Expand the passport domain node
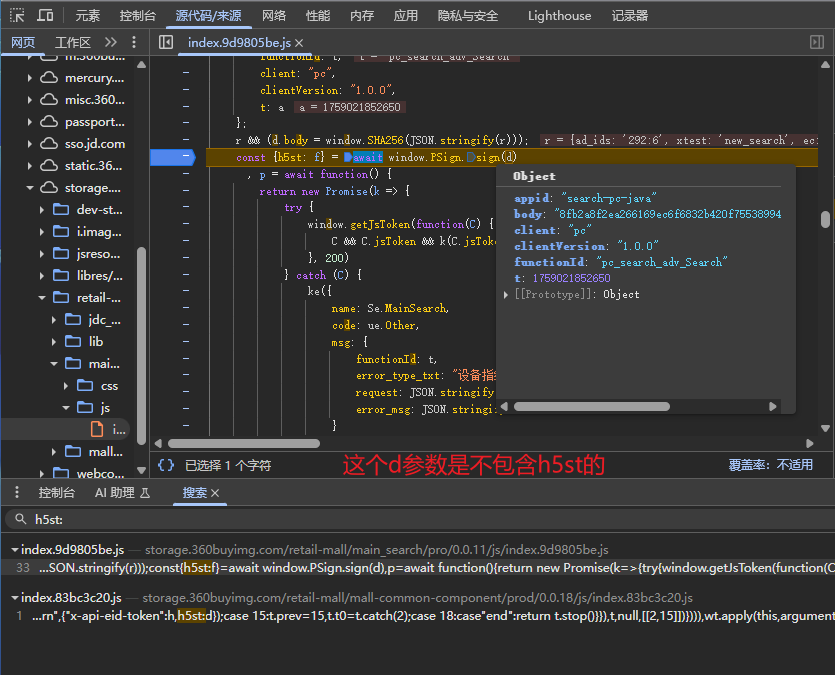The image size is (835, 675). (x=30, y=122)
